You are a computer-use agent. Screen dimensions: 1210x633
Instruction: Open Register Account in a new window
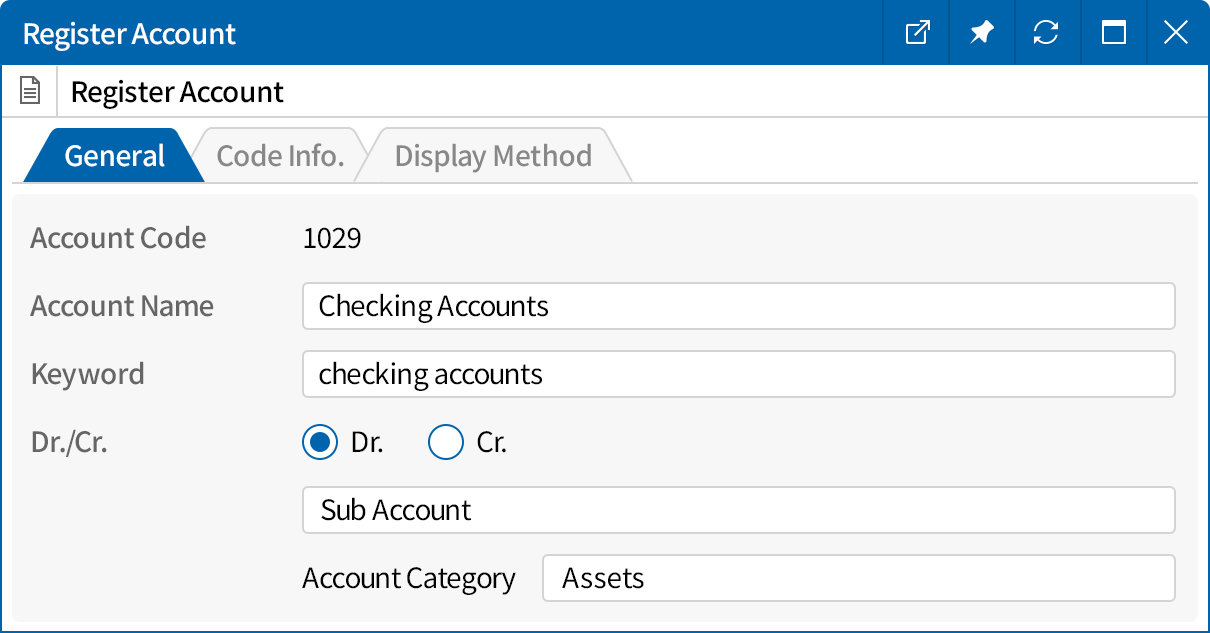tap(916, 32)
